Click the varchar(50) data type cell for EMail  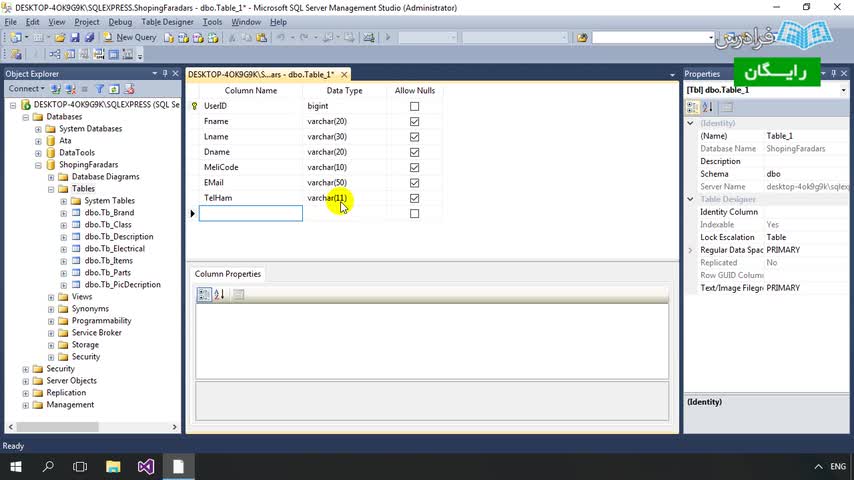pos(344,183)
